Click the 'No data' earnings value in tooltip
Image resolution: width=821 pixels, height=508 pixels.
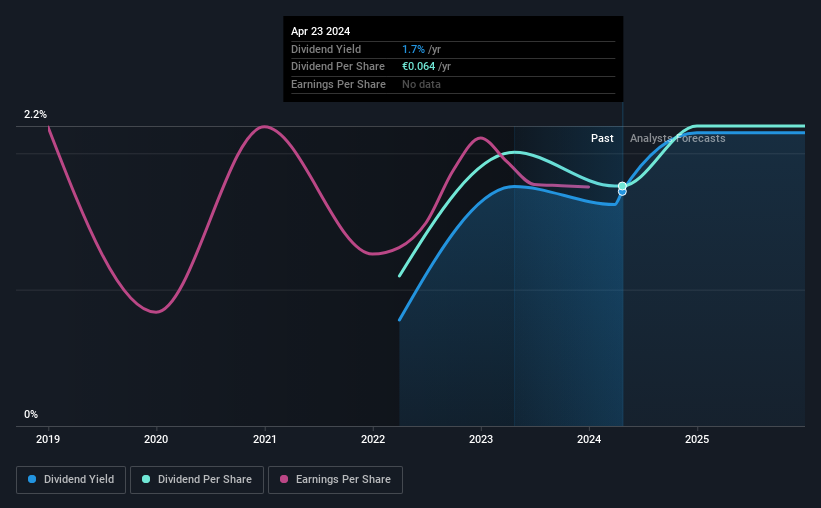pos(421,84)
